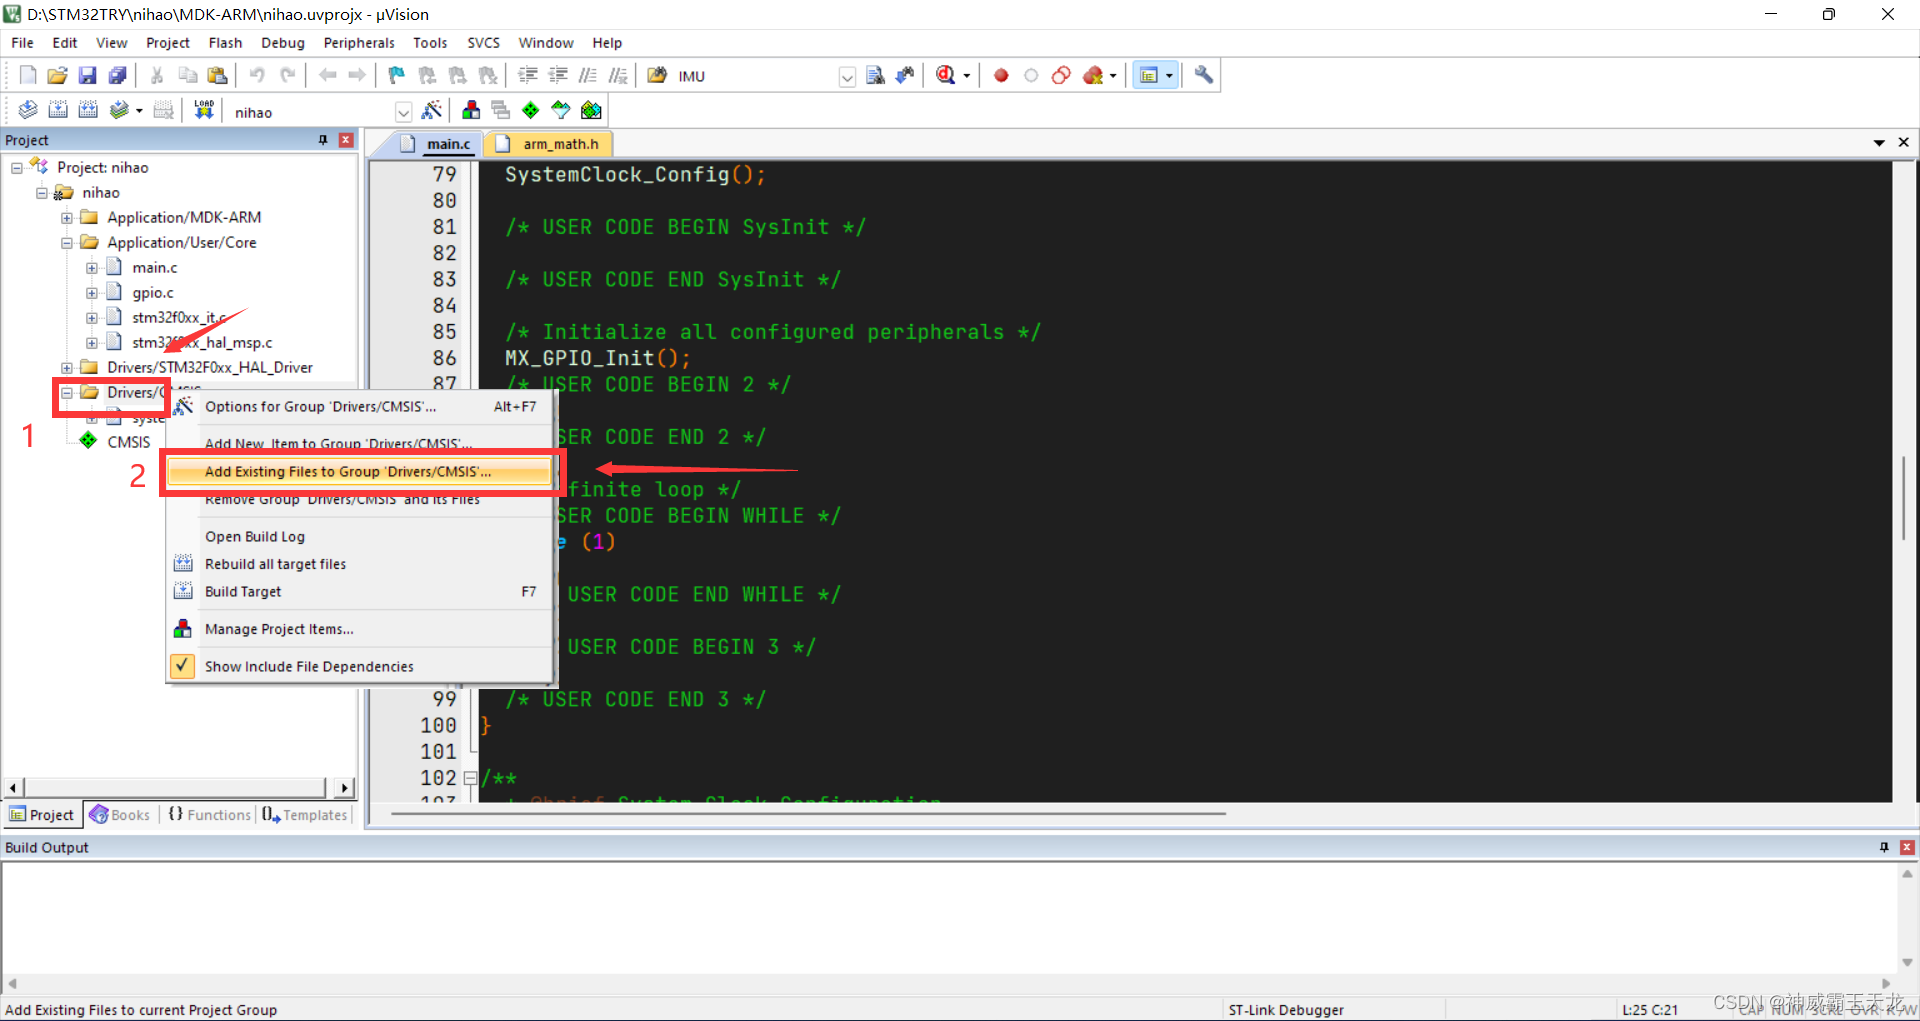The height and width of the screenshot is (1021, 1920).
Task: Open the IMU find text dropdown
Action: [x=847, y=77]
